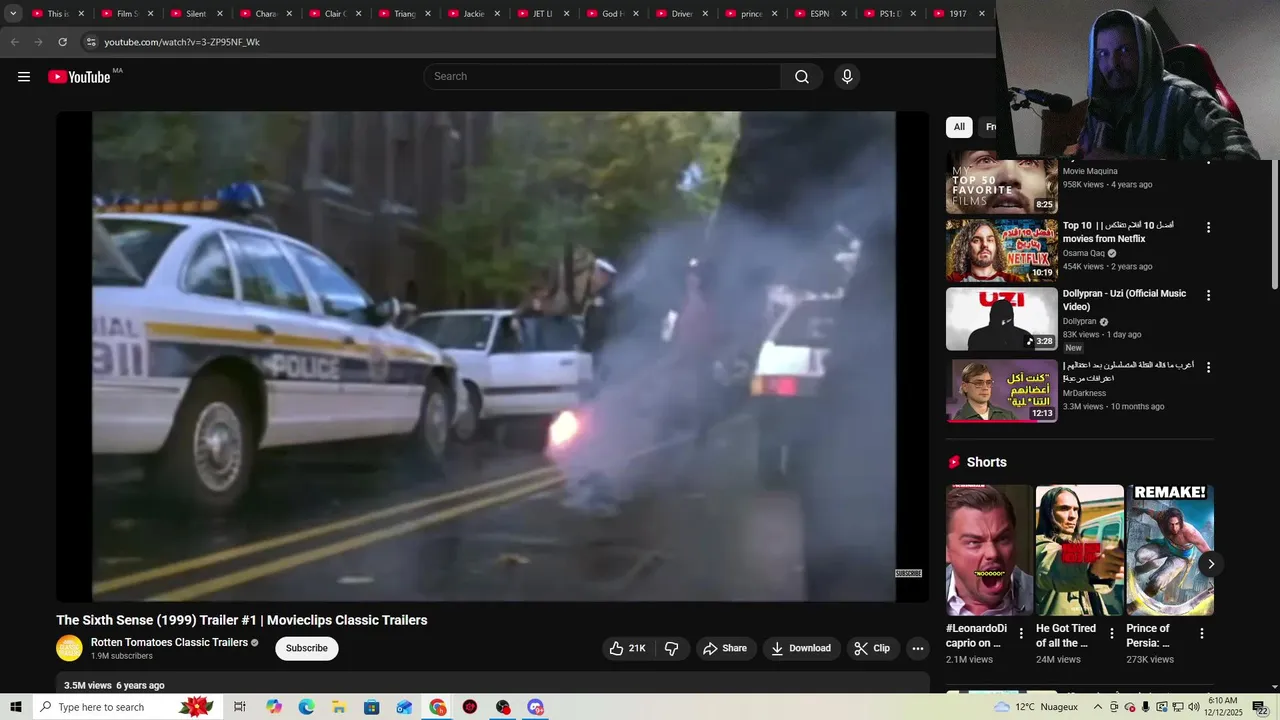1280x720 pixels.
Task: Open options for He Got Tired short
Action: [1111, 633]
